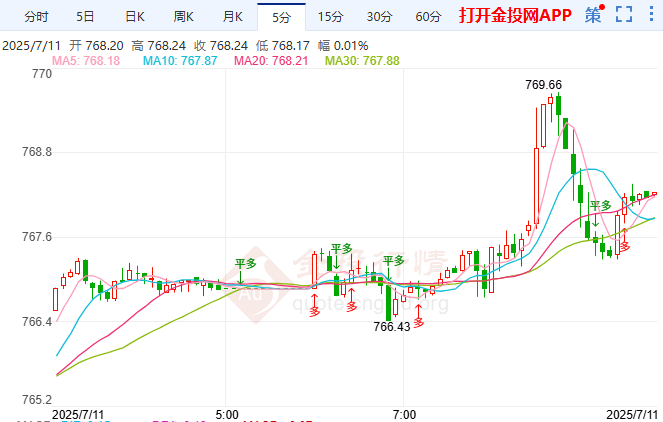The height and width of the screenshot is (422, 663).
Task: Switch to 15分 interval tab
Action: tap(330, 17)
